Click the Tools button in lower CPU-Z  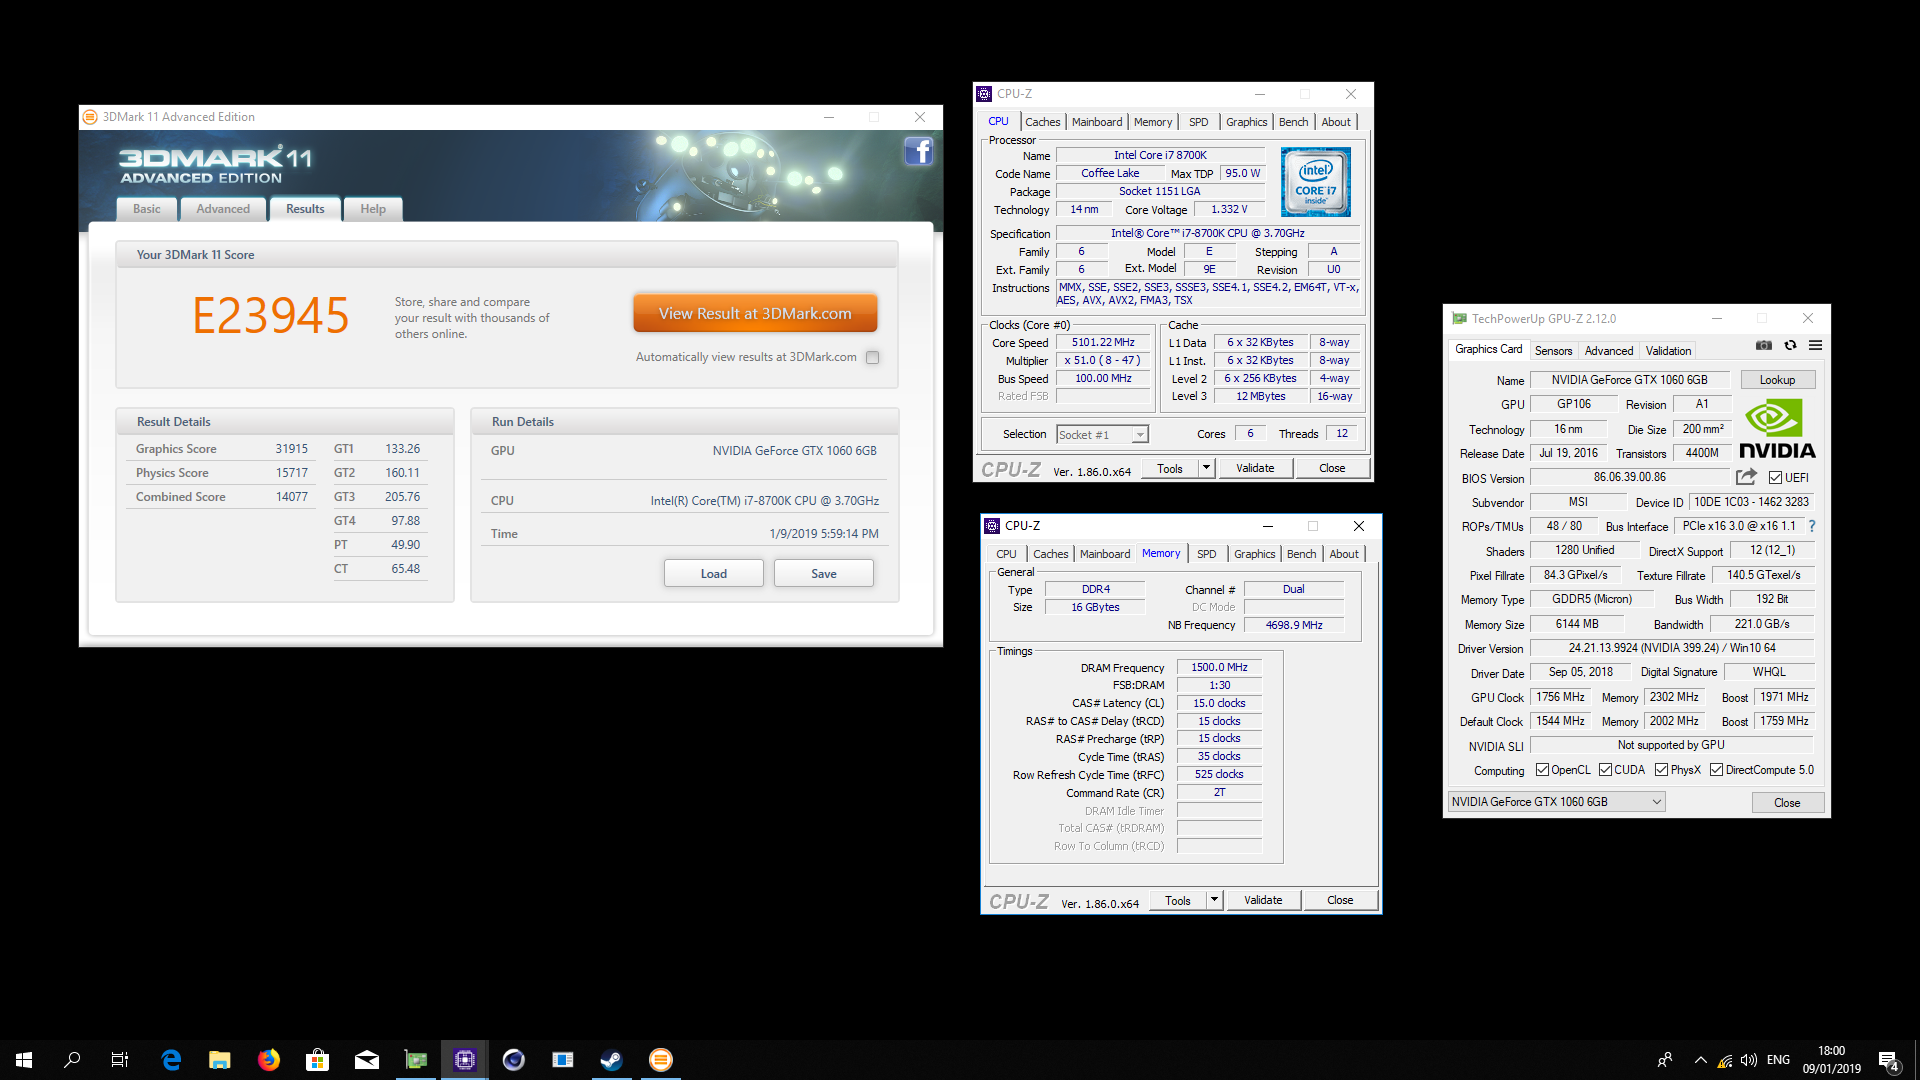coord(1177,900)
